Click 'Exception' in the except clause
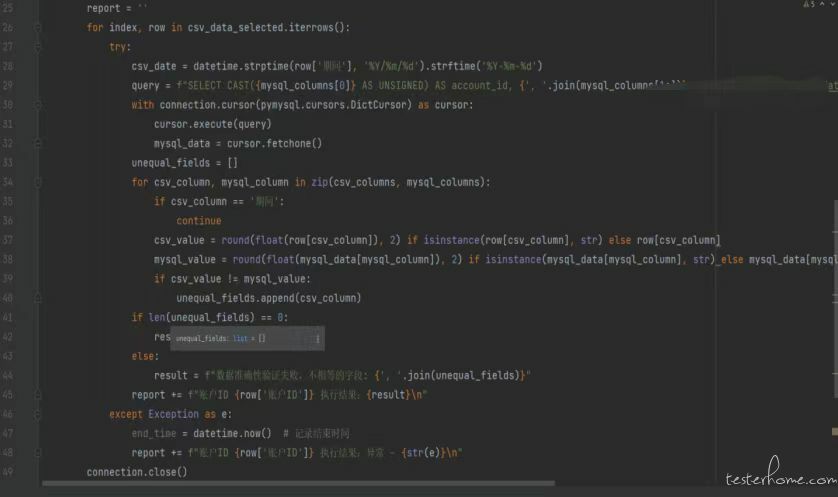Screen dimensions: 838x497 pos(174,414)
